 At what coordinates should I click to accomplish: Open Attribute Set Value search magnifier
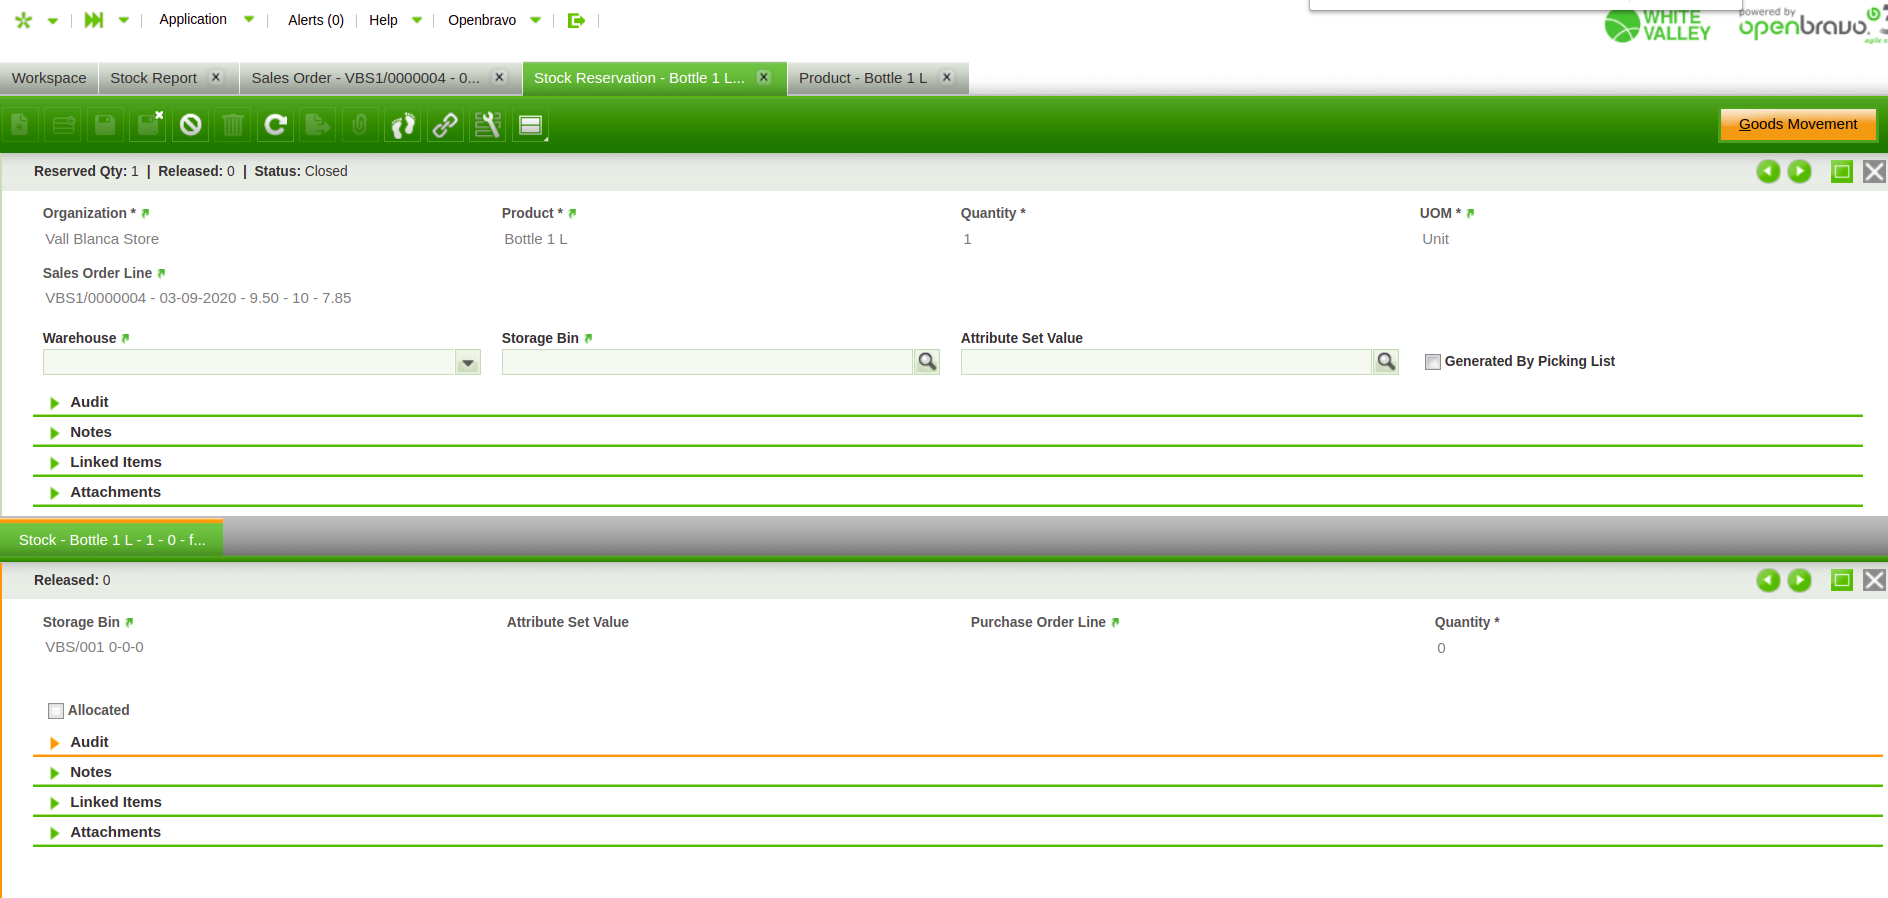point(1386,362)
